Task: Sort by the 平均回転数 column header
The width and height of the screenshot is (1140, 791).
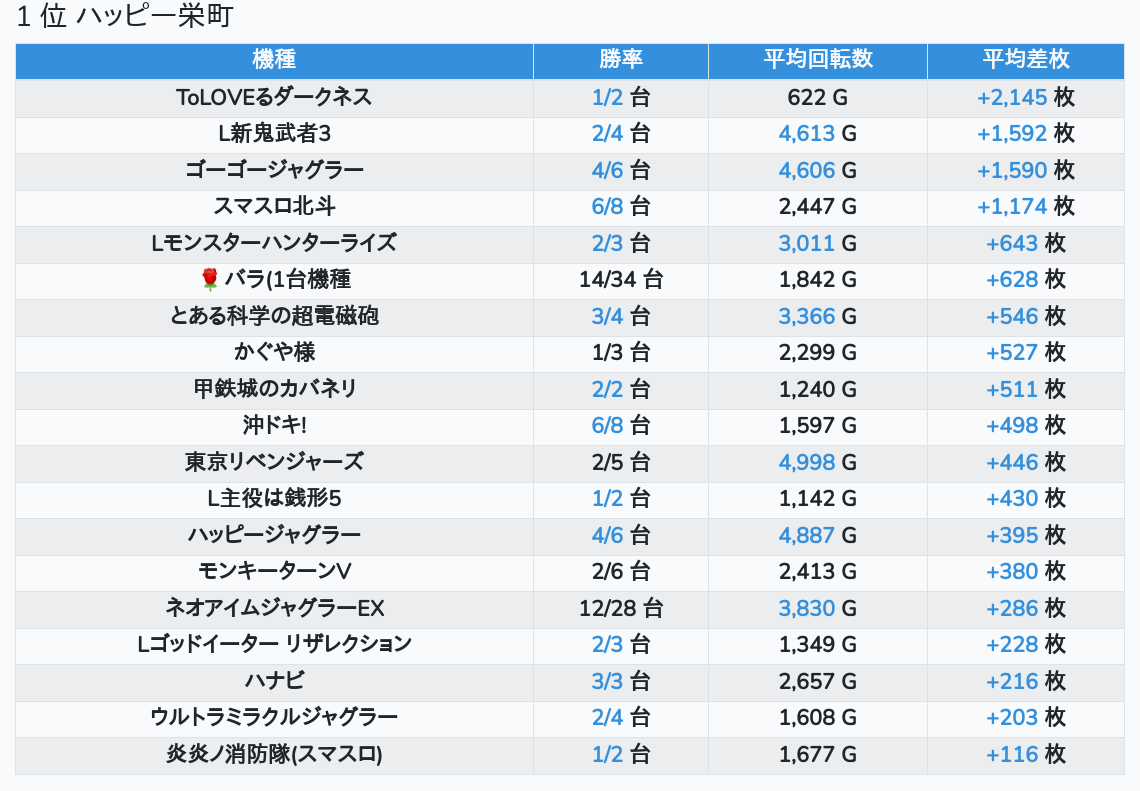Action: coord(817,60)
